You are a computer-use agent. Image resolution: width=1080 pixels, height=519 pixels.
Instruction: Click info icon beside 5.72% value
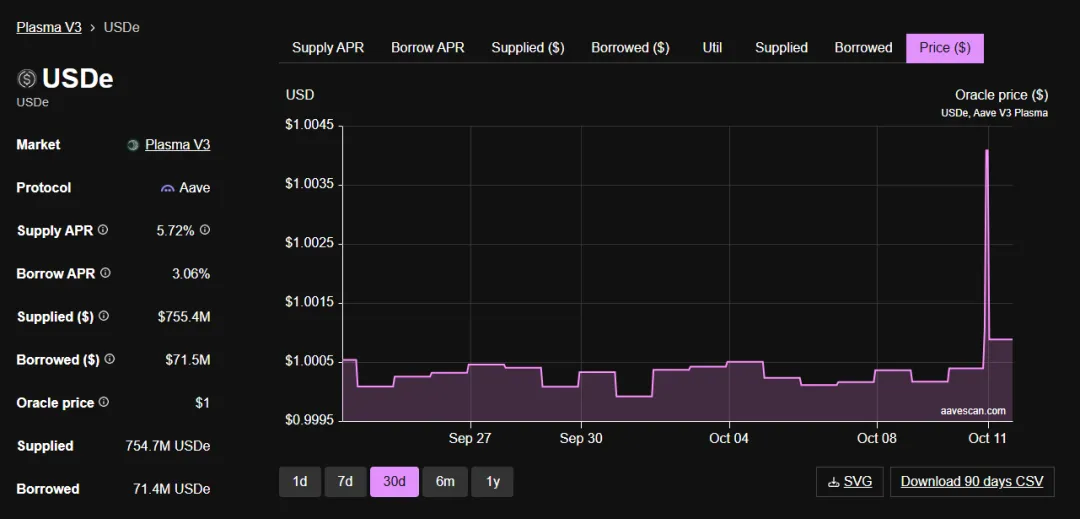click(205, 230)
